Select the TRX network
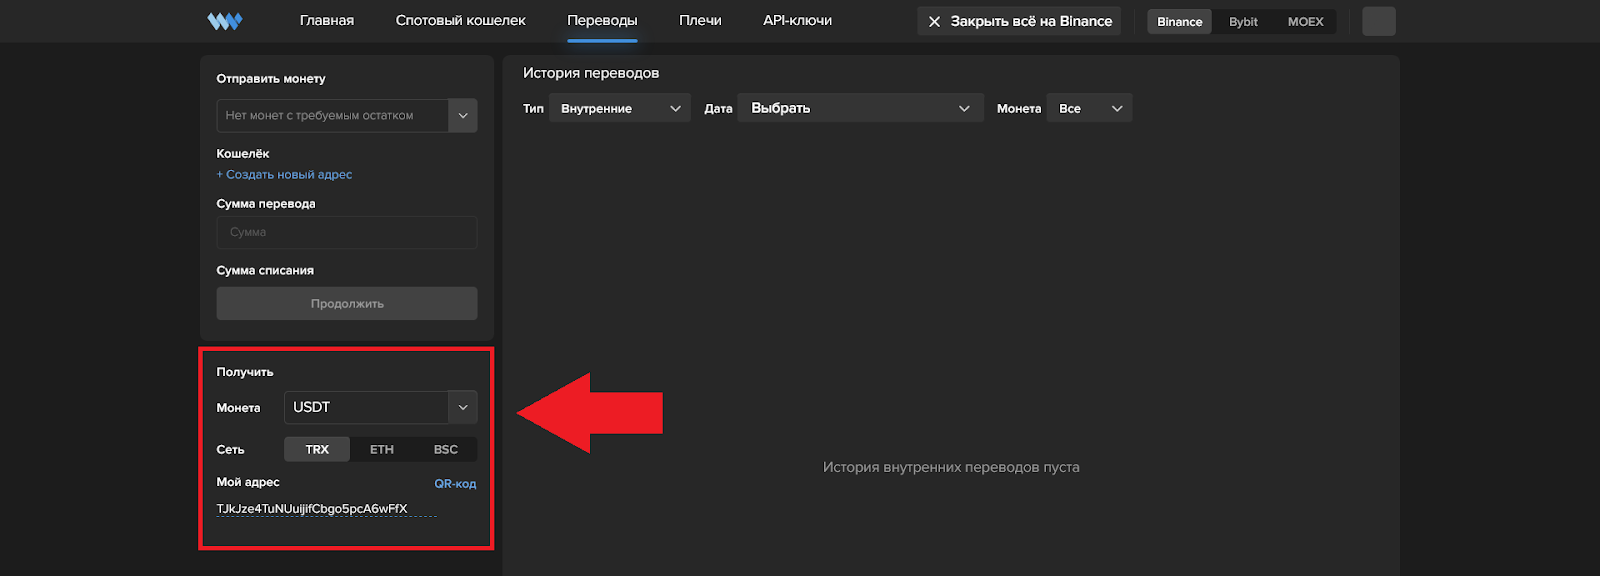 tap(317, 450)
